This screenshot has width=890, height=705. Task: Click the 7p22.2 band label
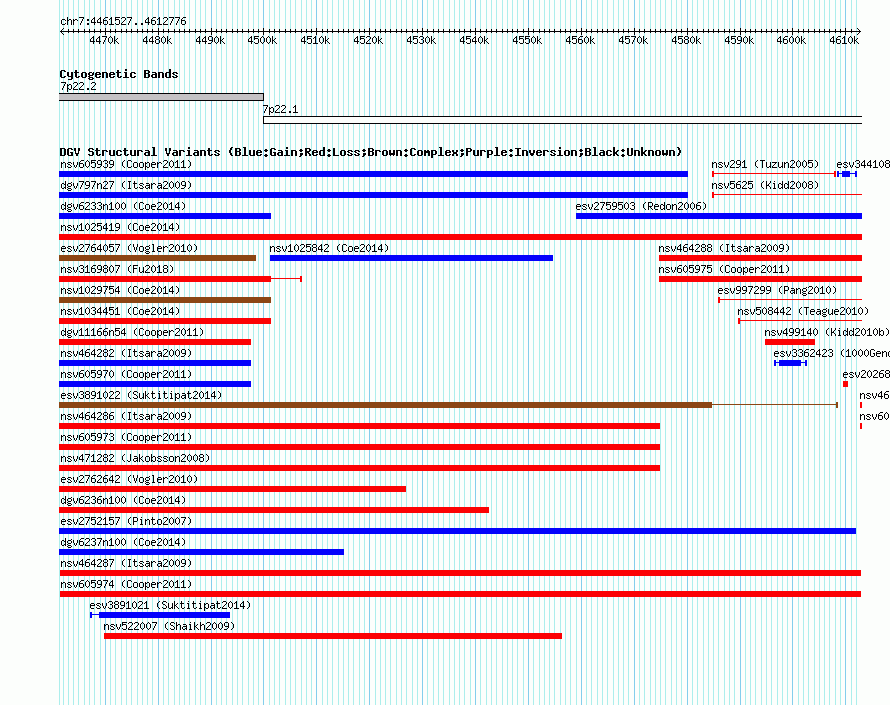pos(78,86)
